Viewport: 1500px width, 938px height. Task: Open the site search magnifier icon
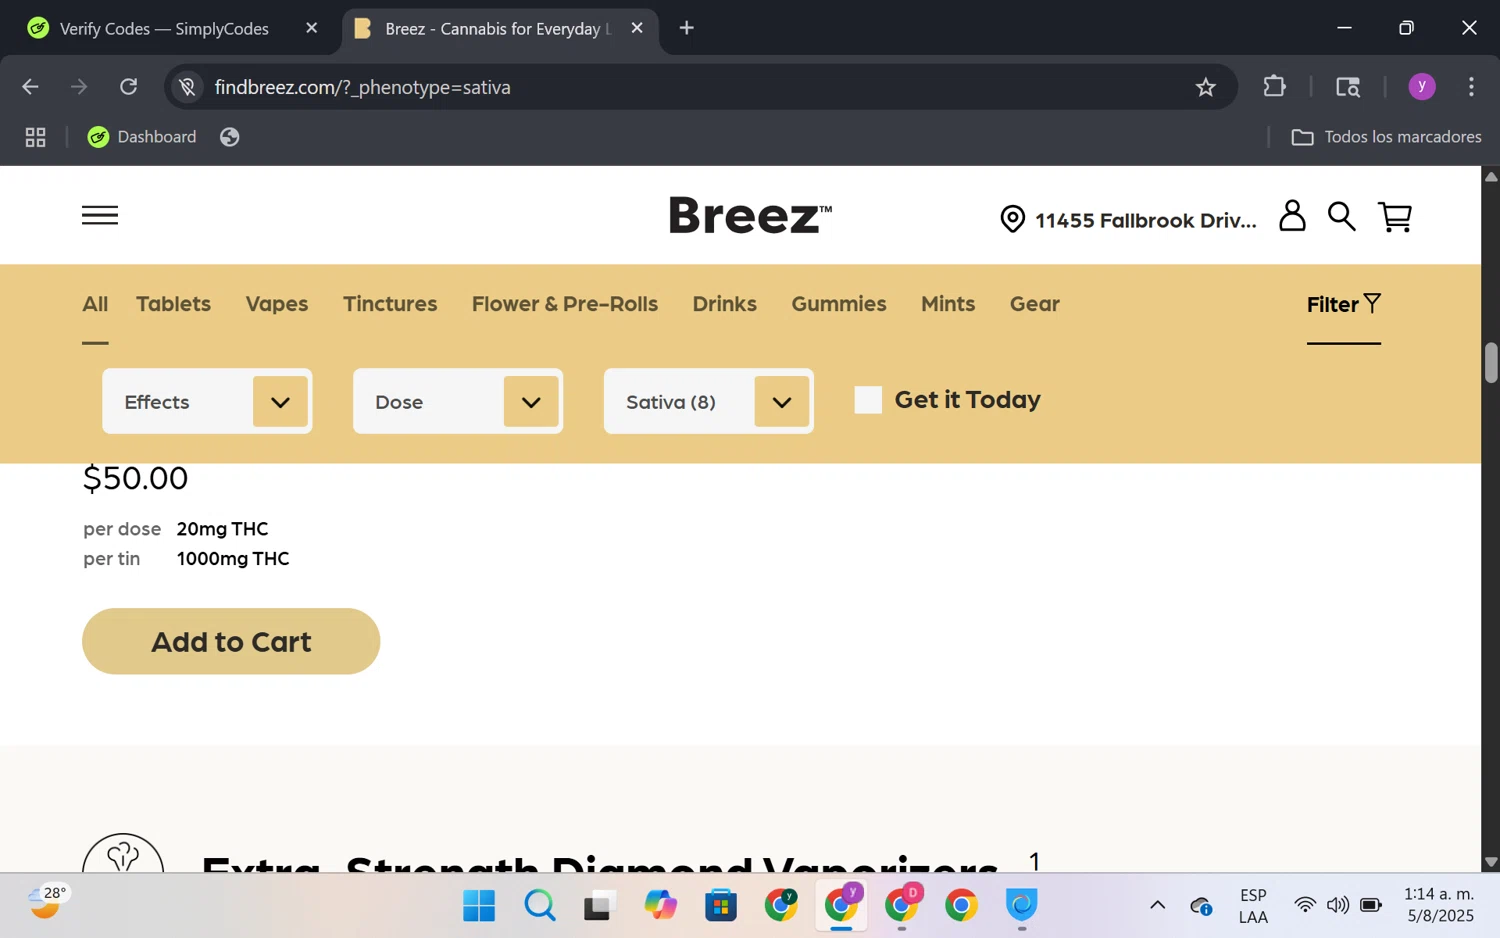[x=1342, y=216]
